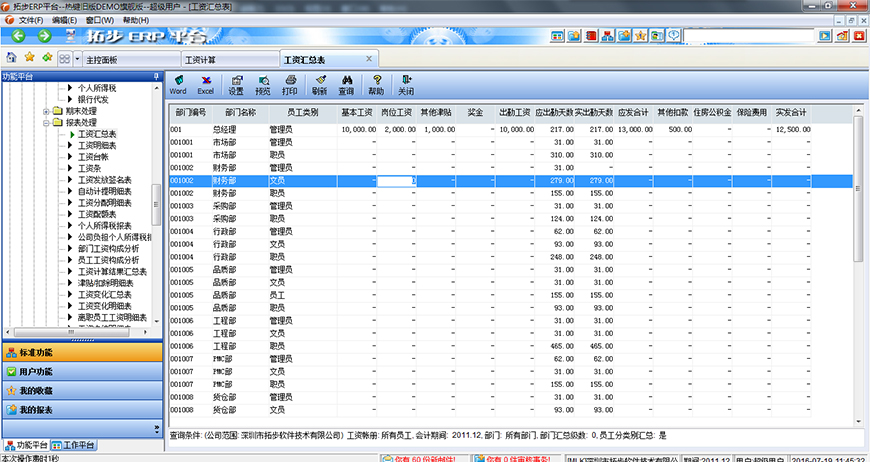Open dropdown arrow next to window layout button
Viewport: 870px width, 462px height.
click(78, 58)
